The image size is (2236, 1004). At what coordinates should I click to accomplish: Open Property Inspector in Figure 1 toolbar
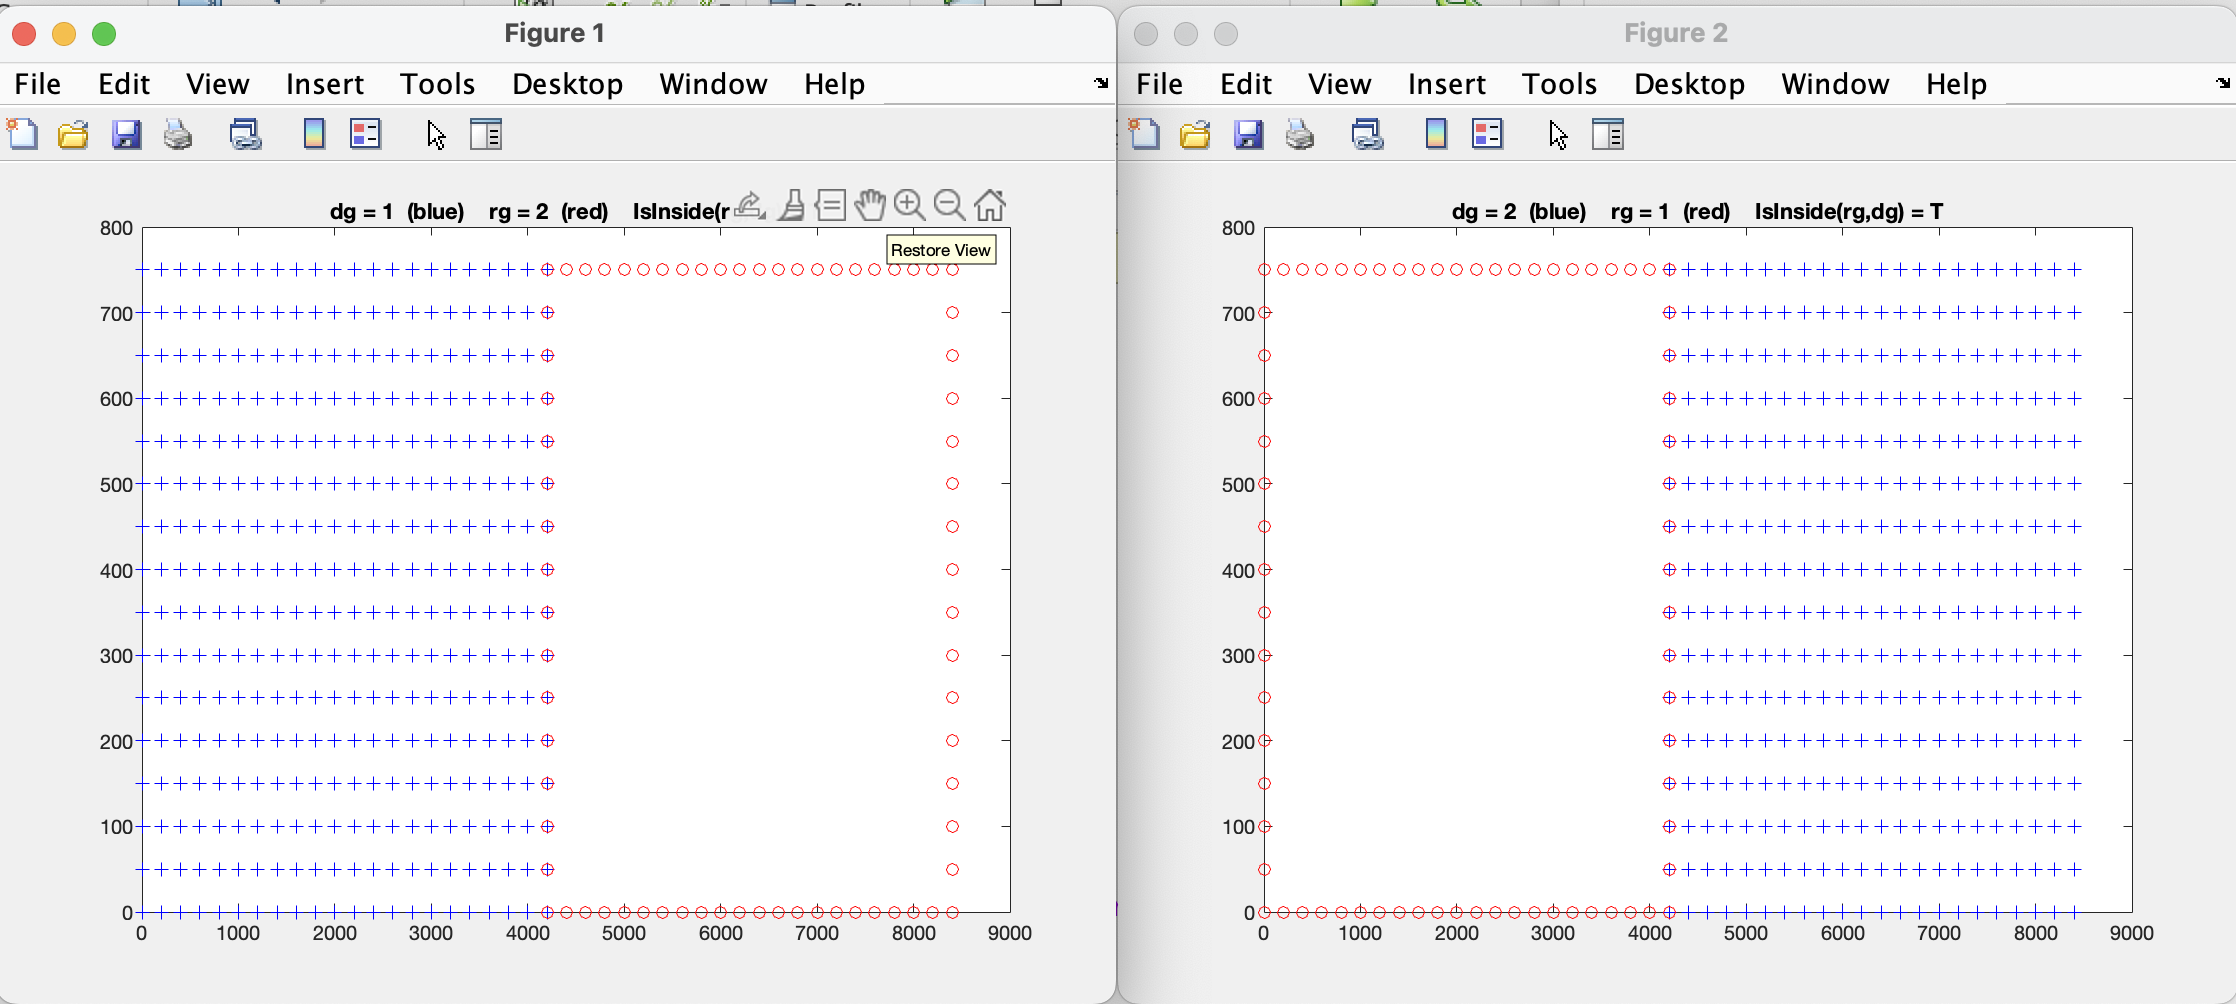[x=486, y=134]
